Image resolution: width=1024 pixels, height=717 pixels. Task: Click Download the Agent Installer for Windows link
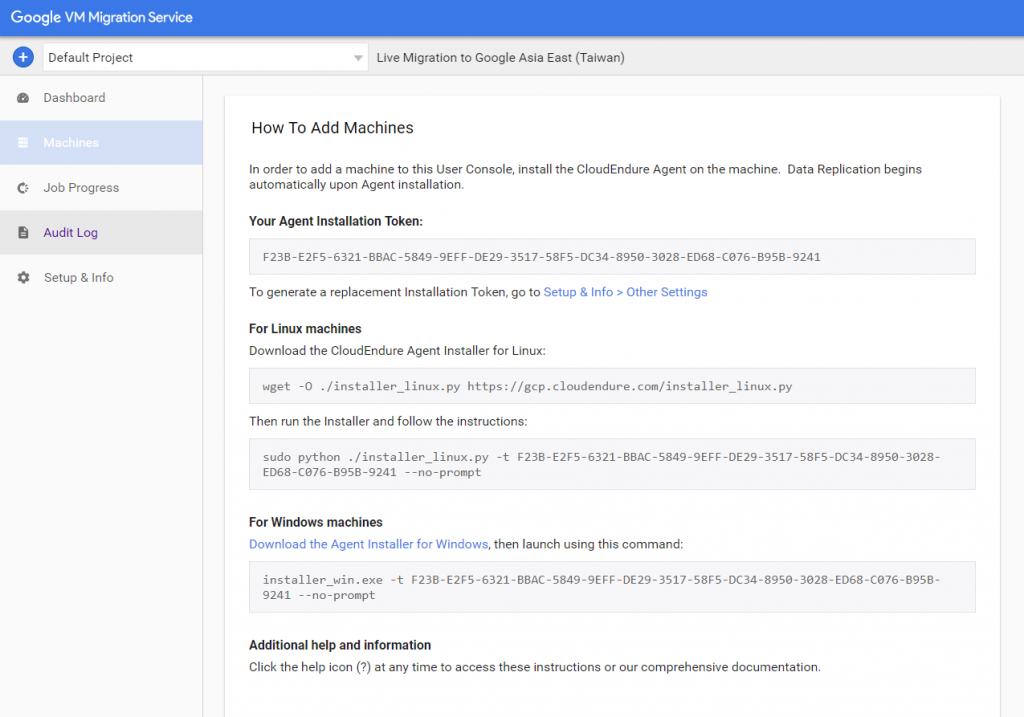tap(368, 544)
